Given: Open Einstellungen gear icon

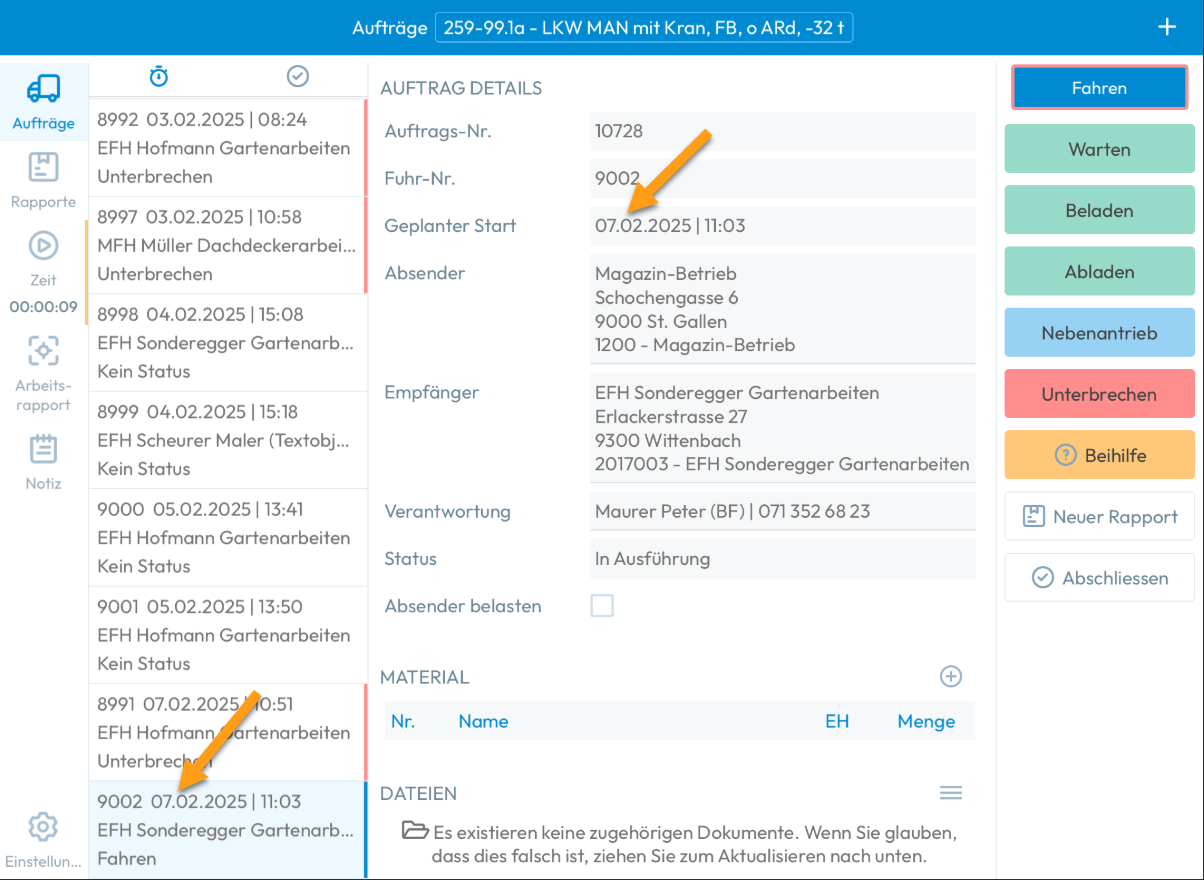Looking at the screenshot, I should (x=43, y=827).
